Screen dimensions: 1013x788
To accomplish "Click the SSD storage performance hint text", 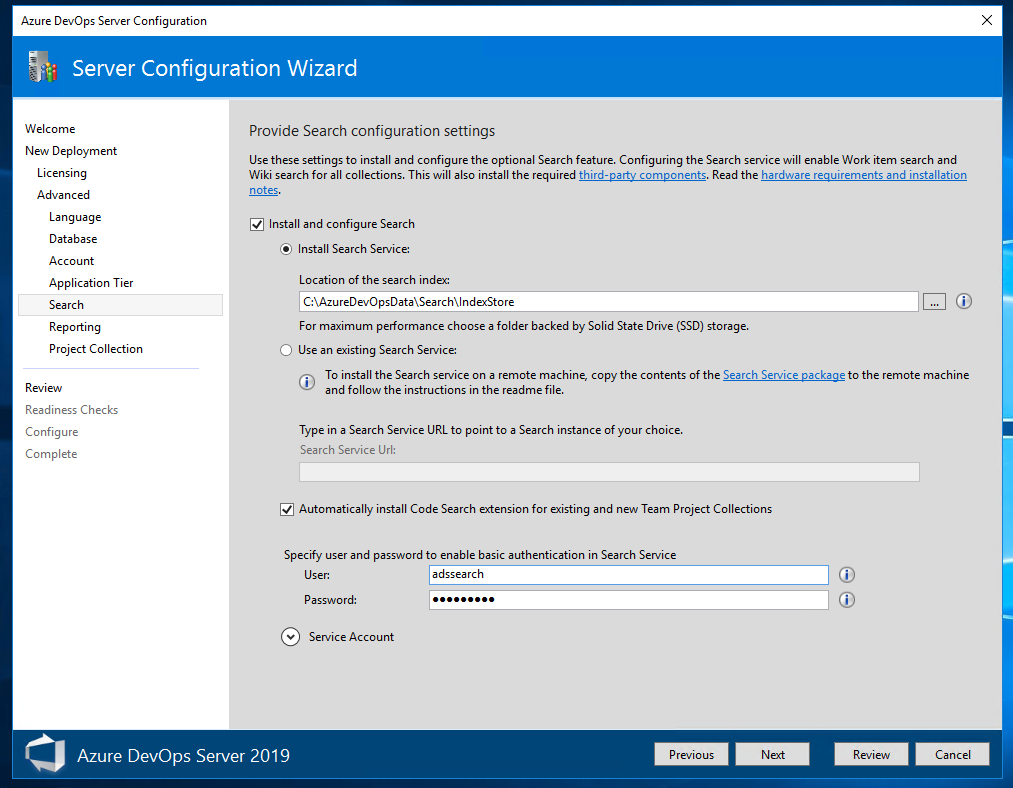I will click(524, 326).
